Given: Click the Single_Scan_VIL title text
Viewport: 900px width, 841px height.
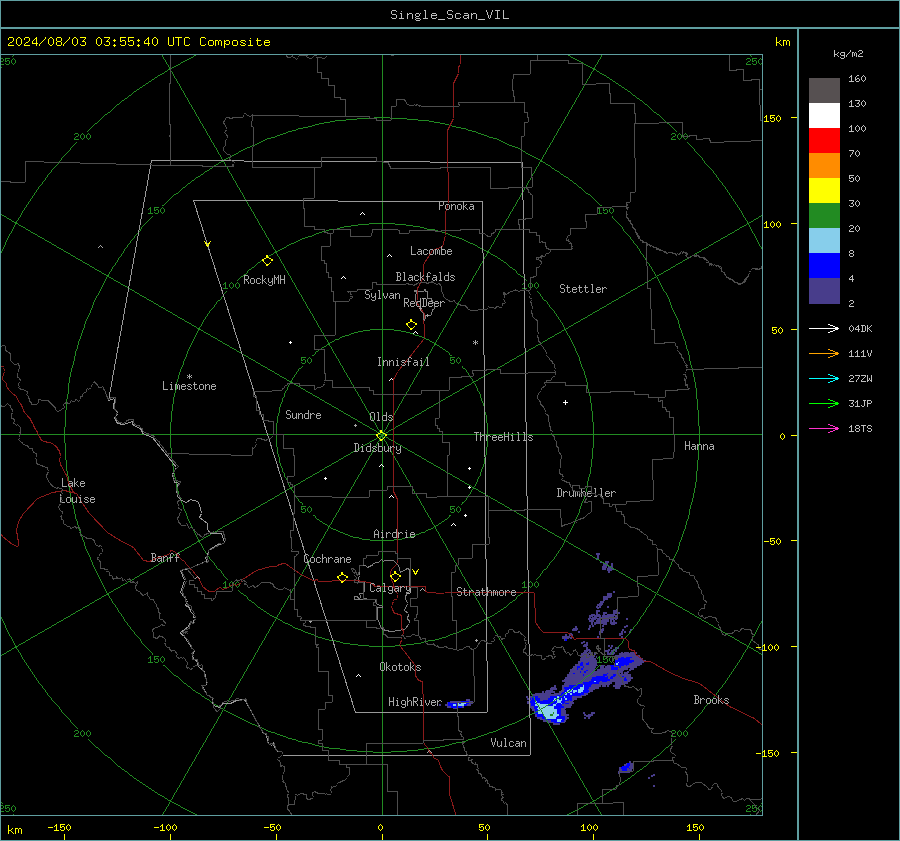Looking at the screenshot, I should 449,15.
